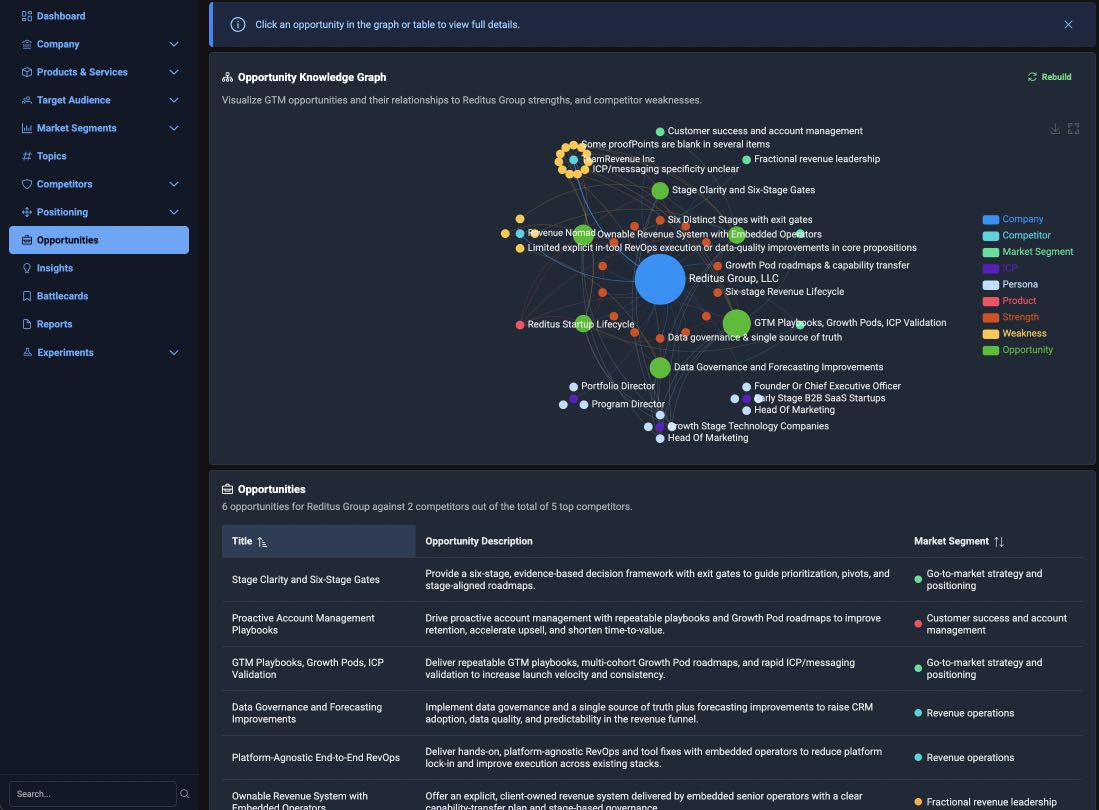Click the search magnifier icon
Viewport: 1099px width, 810px height.
pos(184,794)
